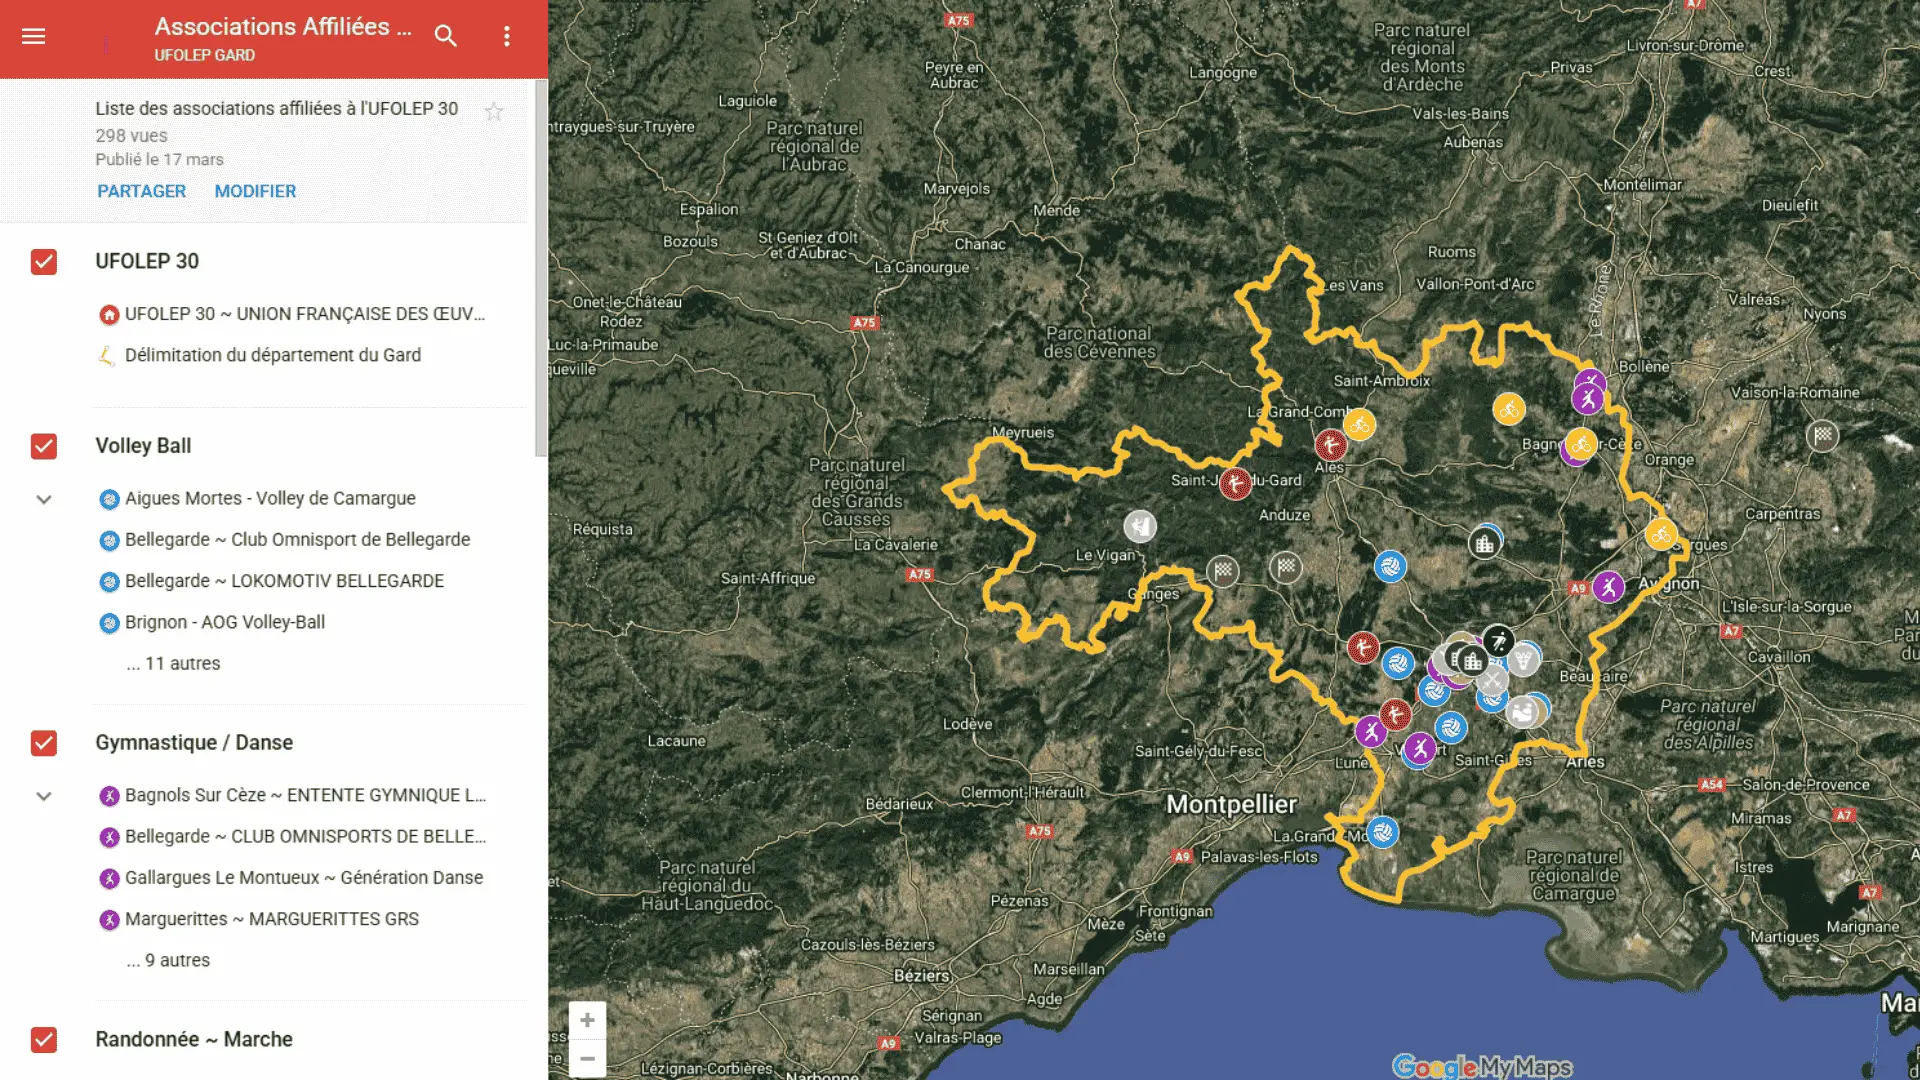This screenshot has height=1080, width=1920.
Task: Select Marguerittes ~ MARGUERITTES GRS
Action: (x=272, y=920)
